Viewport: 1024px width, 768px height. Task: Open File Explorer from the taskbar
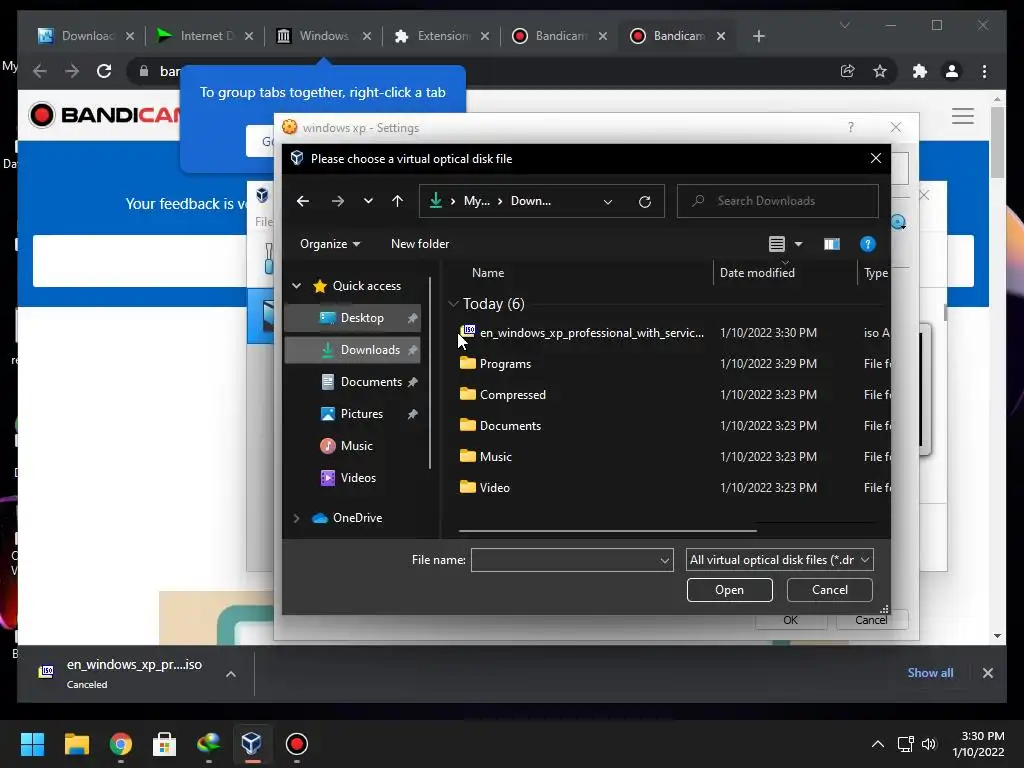pyautogui.click(x=76, y=744)
